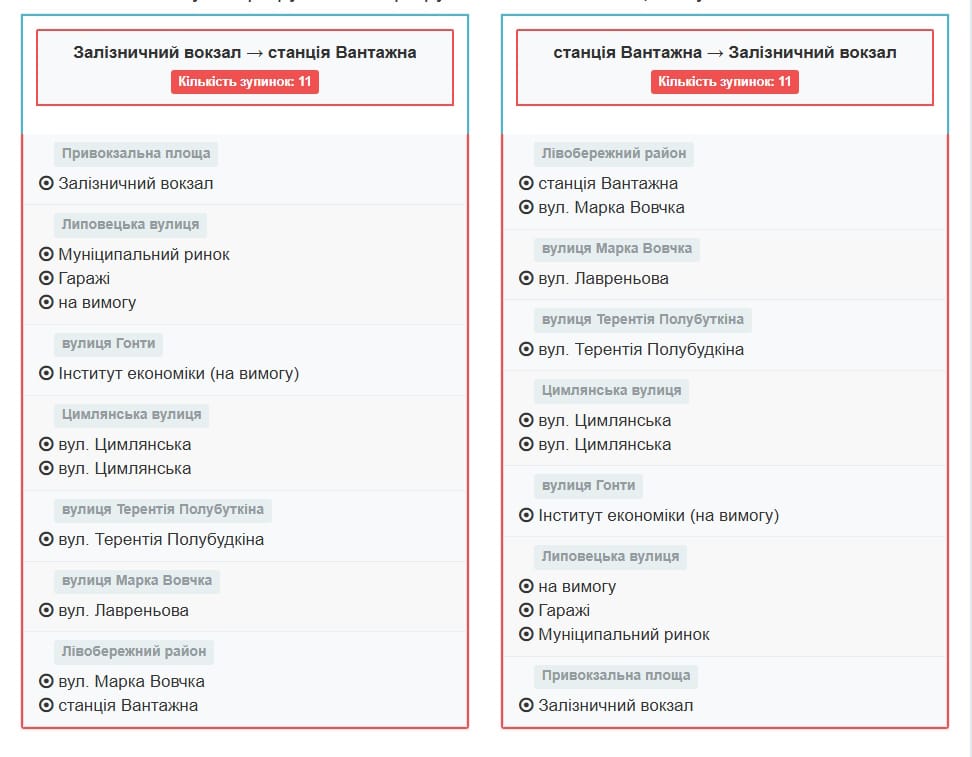Click stop icon next to Муніципальний ринок in left route
The width and height of the screenshot is (972, 757).
(x=46, y=254)
